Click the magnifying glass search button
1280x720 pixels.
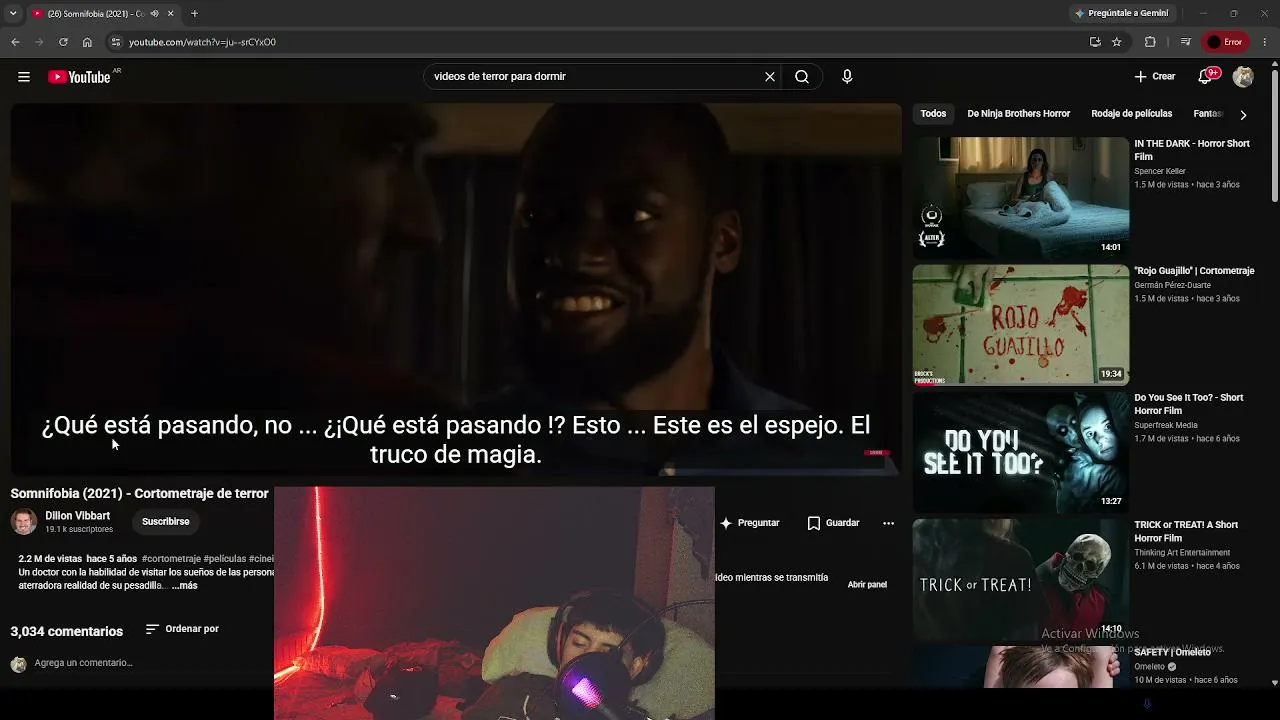(802, 77)
